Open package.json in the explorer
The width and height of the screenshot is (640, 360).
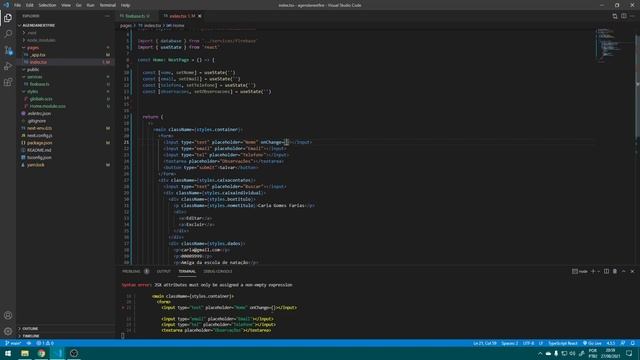click(39, 143)
